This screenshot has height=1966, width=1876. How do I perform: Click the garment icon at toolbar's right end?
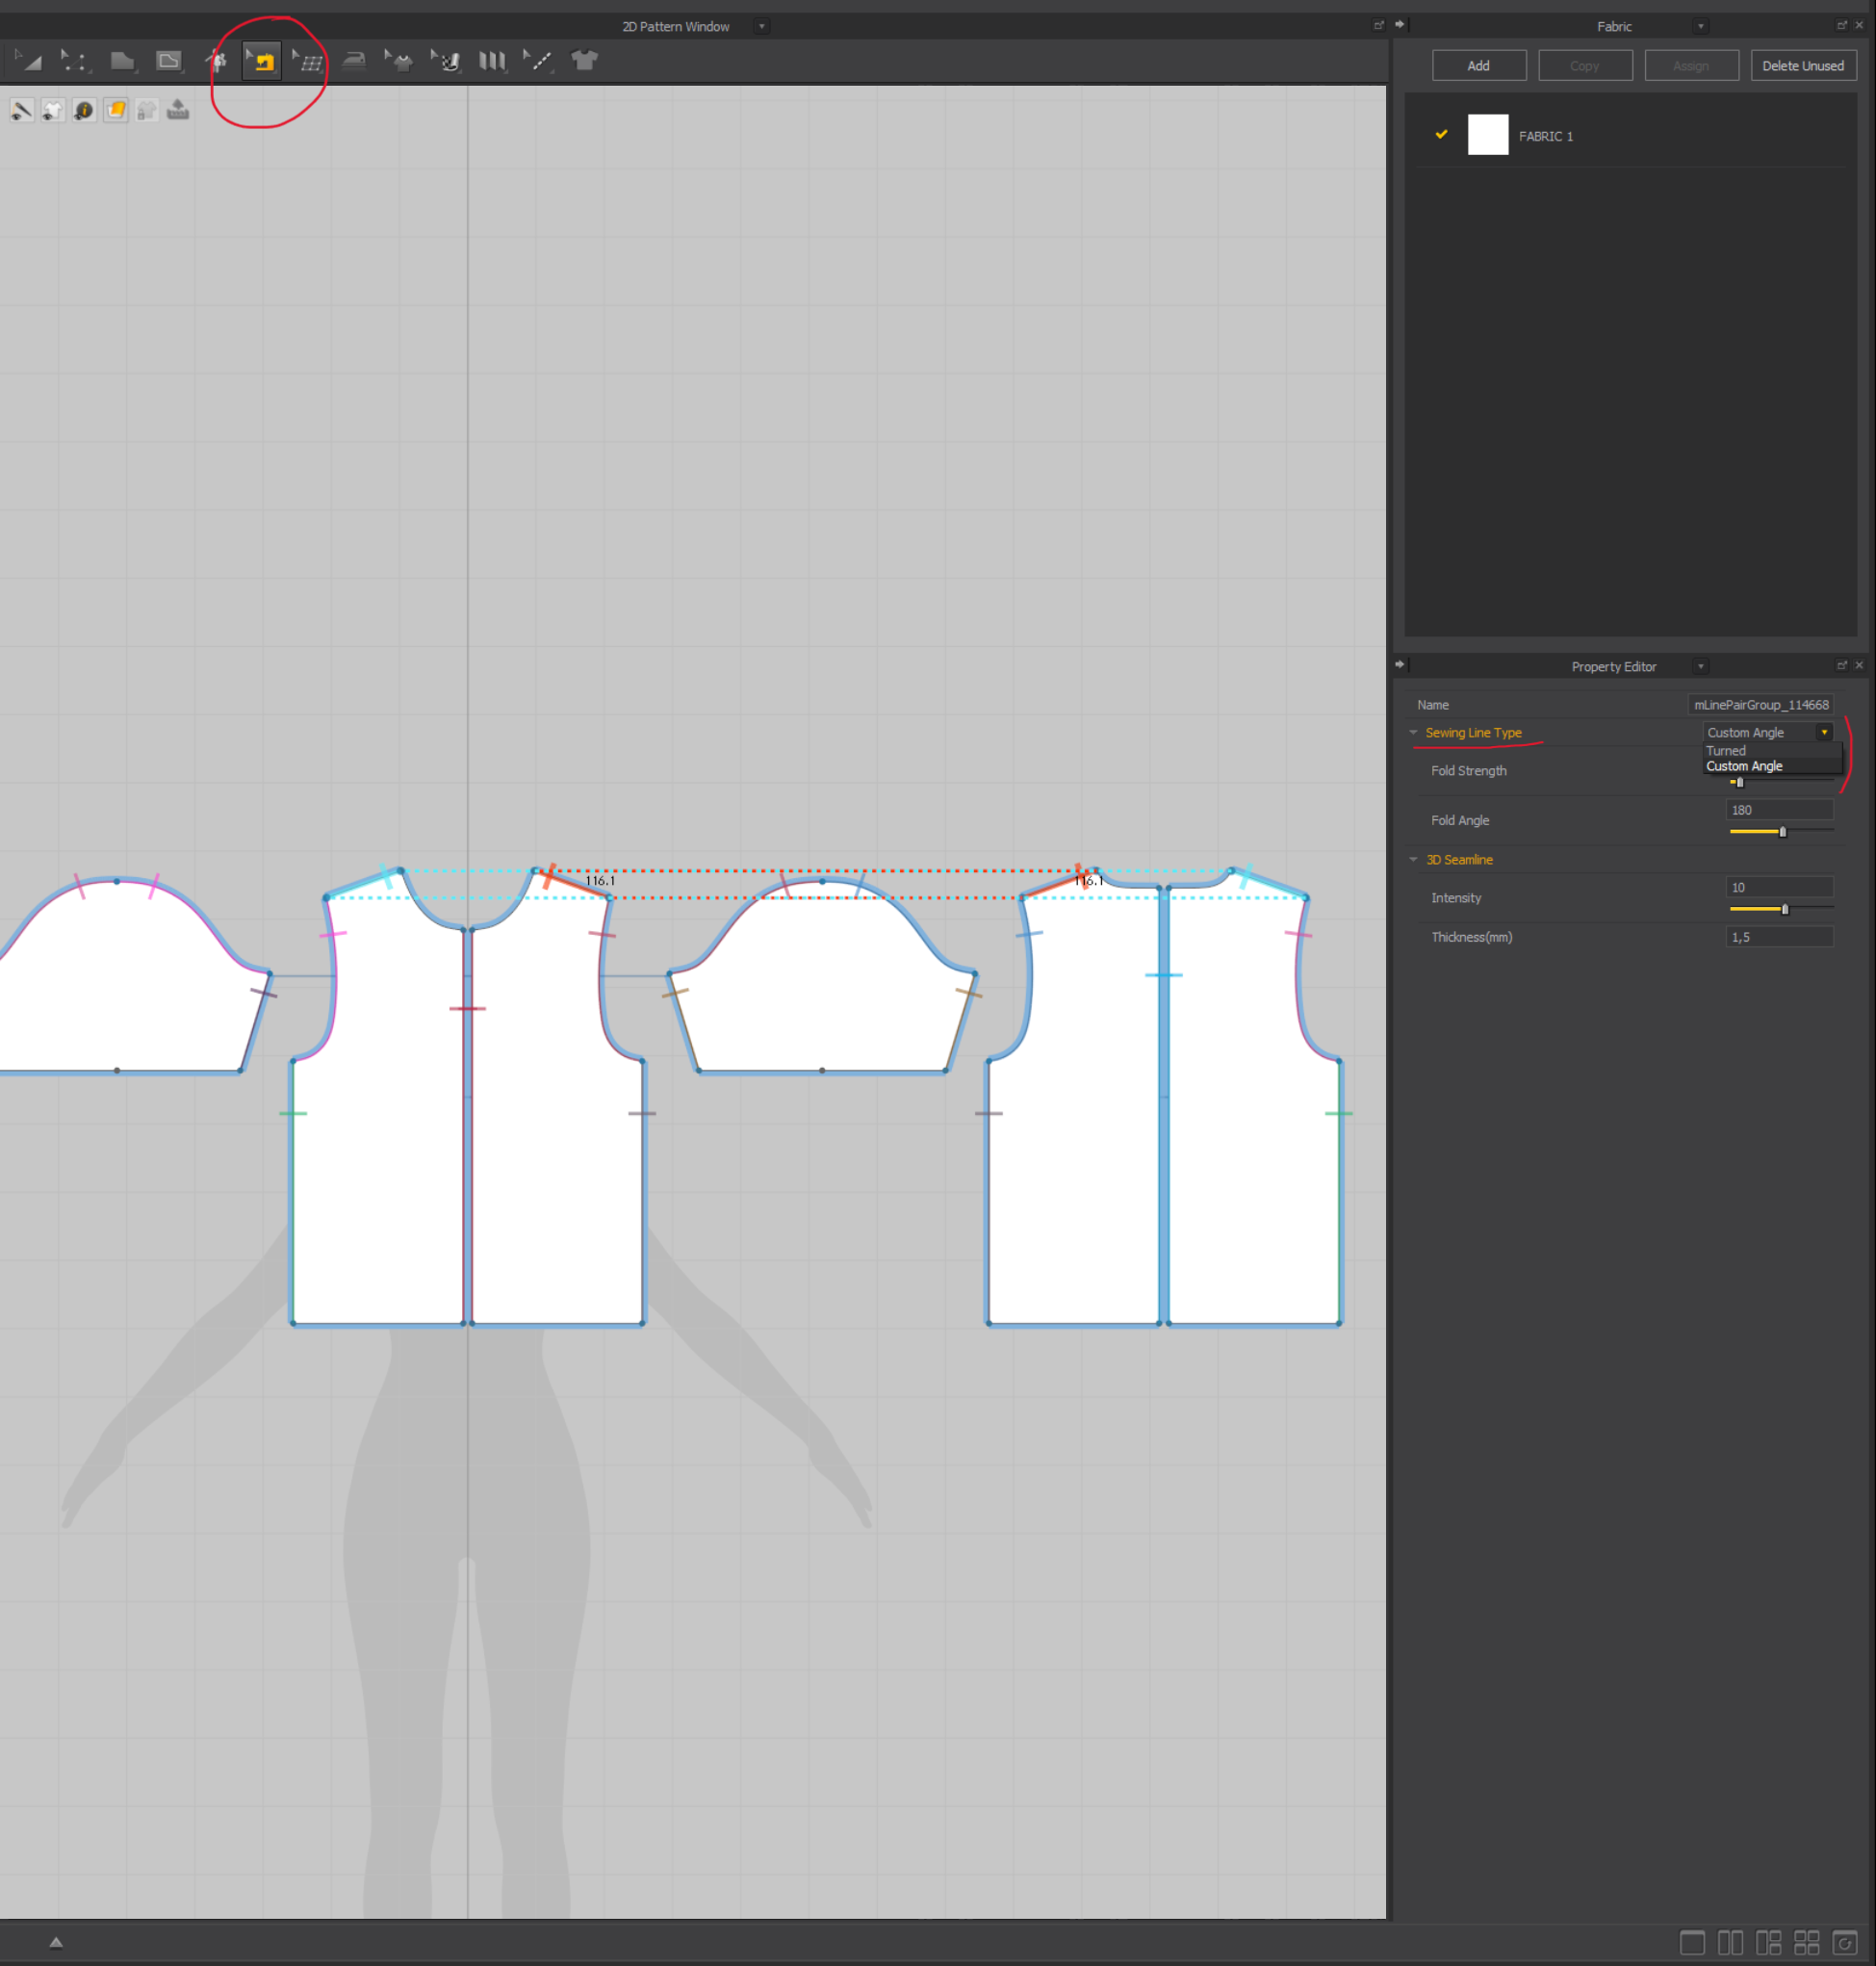click(584, 60)
